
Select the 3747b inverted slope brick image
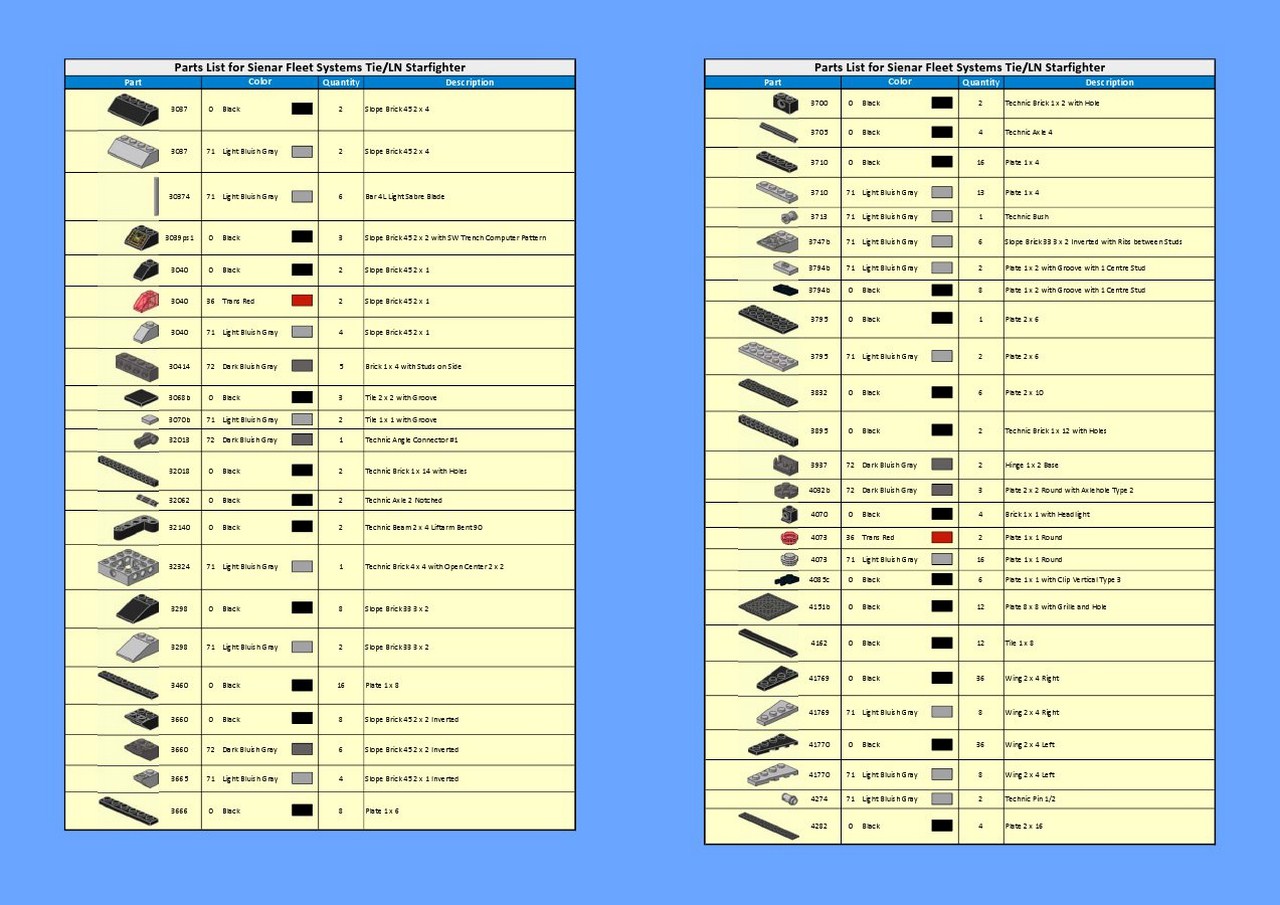click(x=778, y=241)
